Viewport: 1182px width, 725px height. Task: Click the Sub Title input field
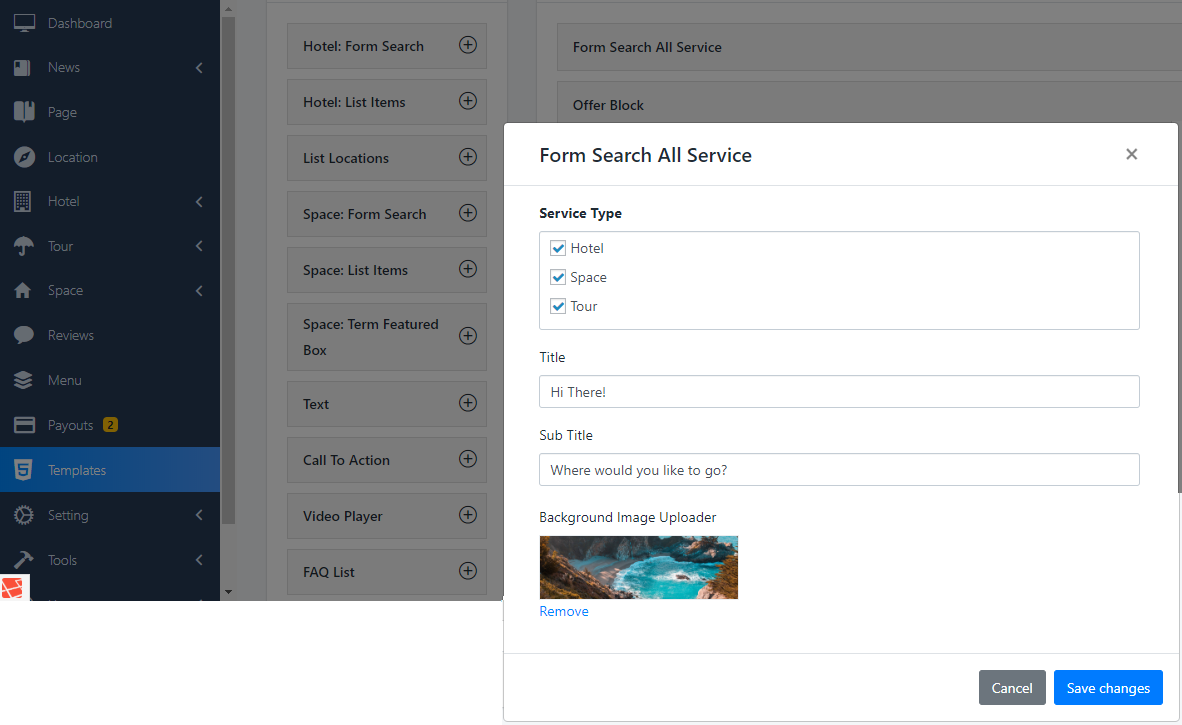838,470
